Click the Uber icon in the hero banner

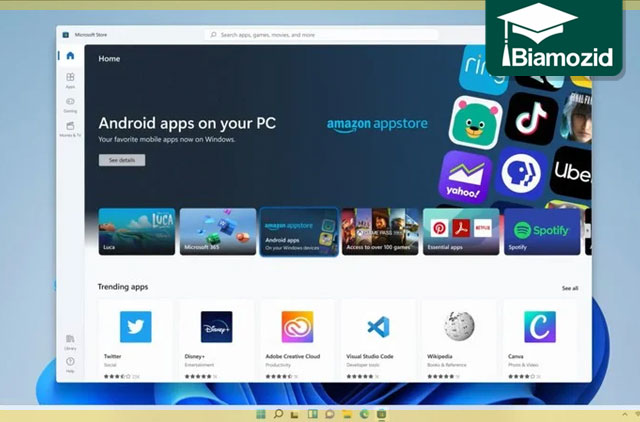tap(571, 172)
